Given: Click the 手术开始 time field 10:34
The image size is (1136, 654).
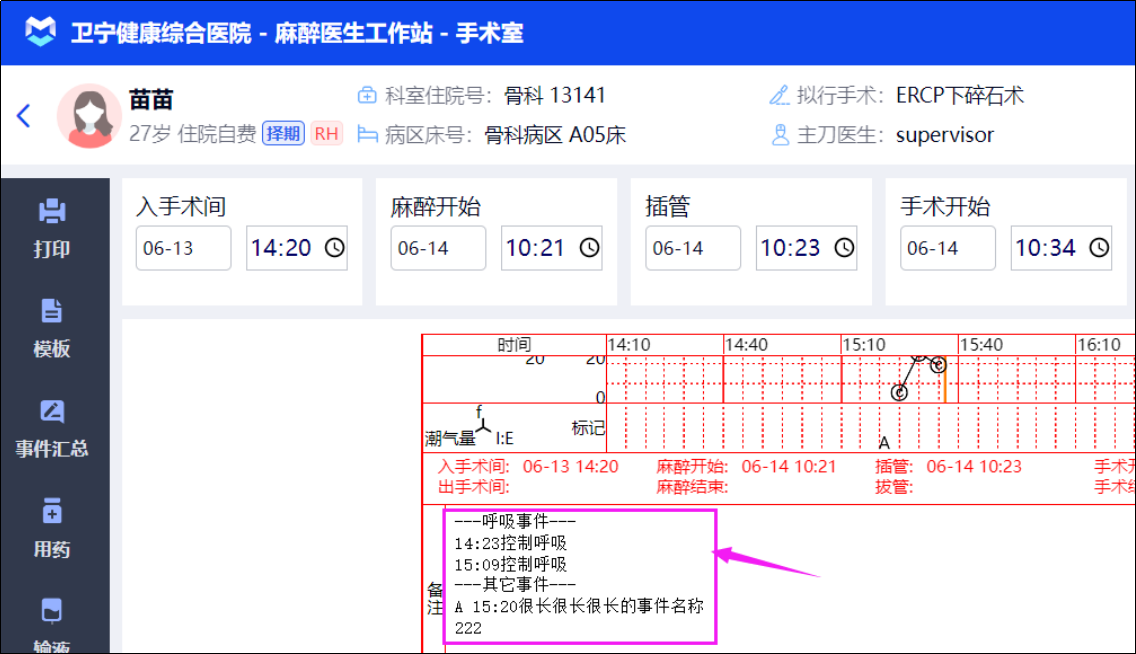Looking at the screenshot, I should (1061, 248).
